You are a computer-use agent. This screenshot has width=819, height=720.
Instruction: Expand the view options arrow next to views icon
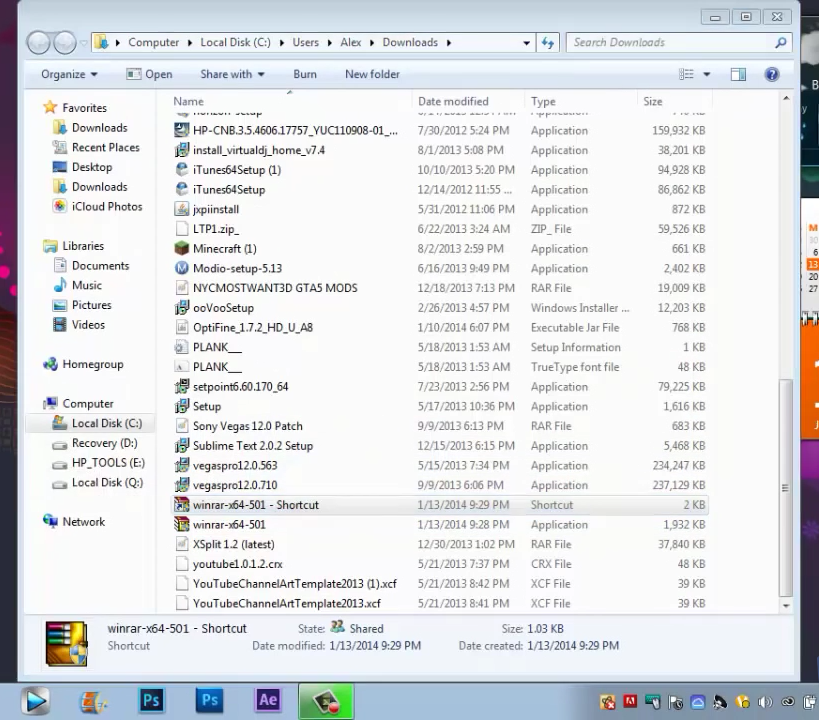tap(705, 74)
